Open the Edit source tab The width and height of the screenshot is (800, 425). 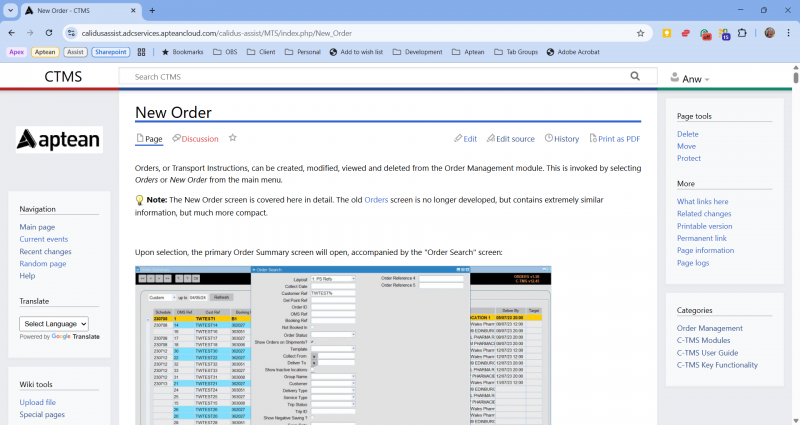pyautogui.click(x=511, y=139)
